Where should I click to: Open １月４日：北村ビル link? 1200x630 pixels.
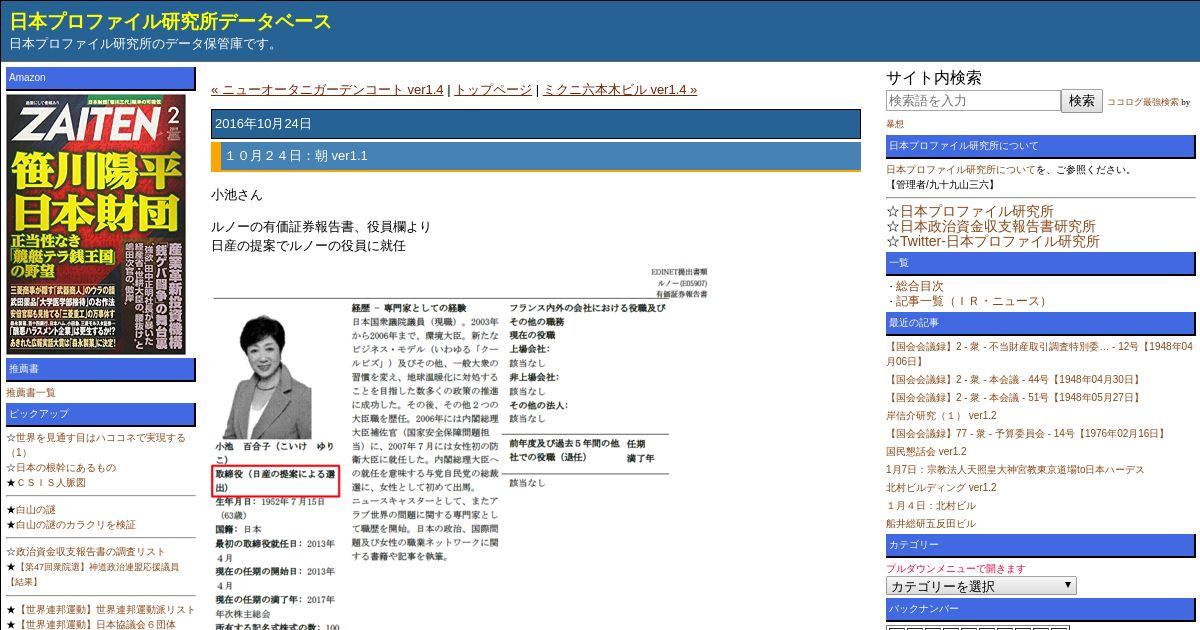click(931, 505)
